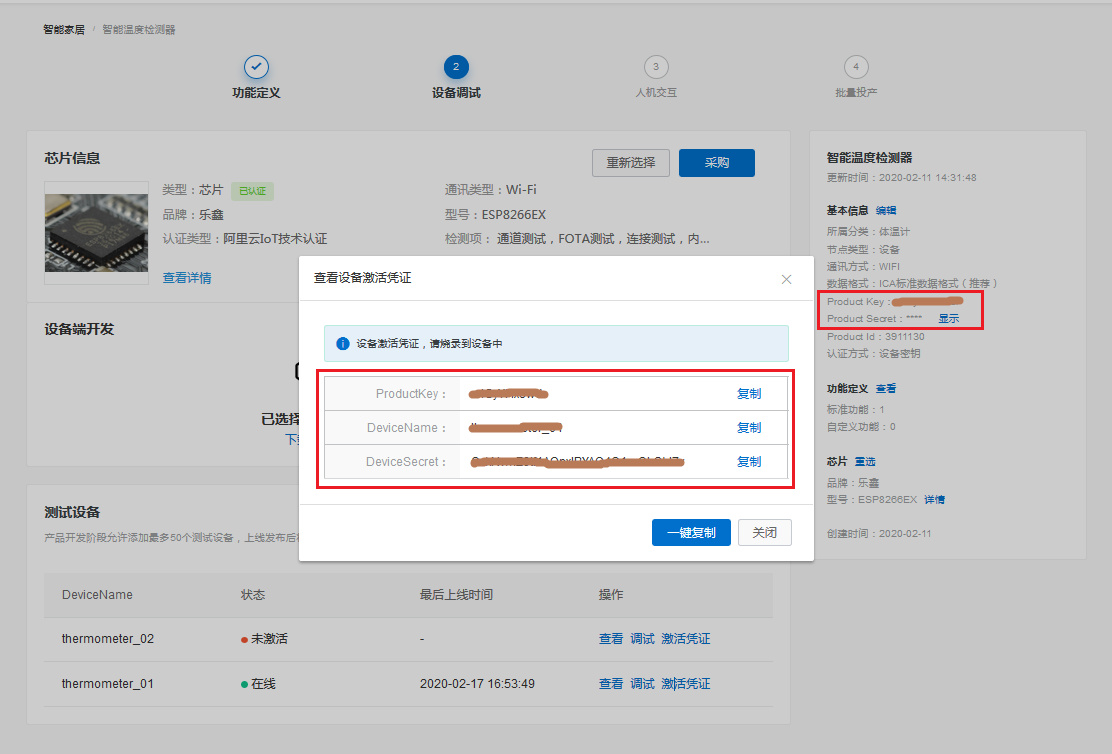Close the activation credential dialog with X
Viewport: 1112px width, 754px height.
point(786,279)
